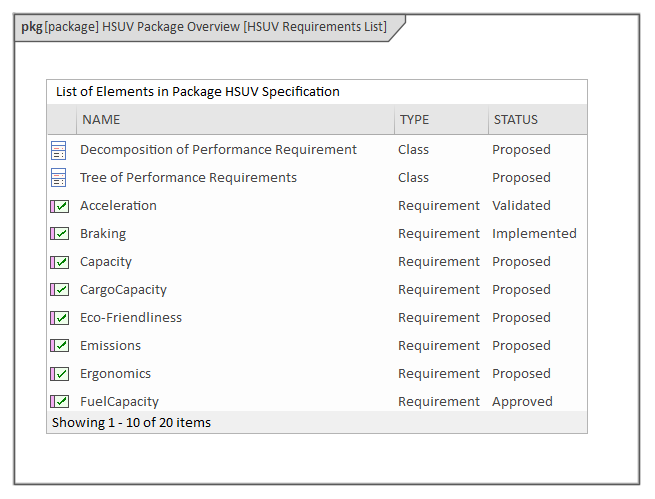Select the Capacity requirement icon
This screenshot has width=655, height=499.
pos(59,262)
